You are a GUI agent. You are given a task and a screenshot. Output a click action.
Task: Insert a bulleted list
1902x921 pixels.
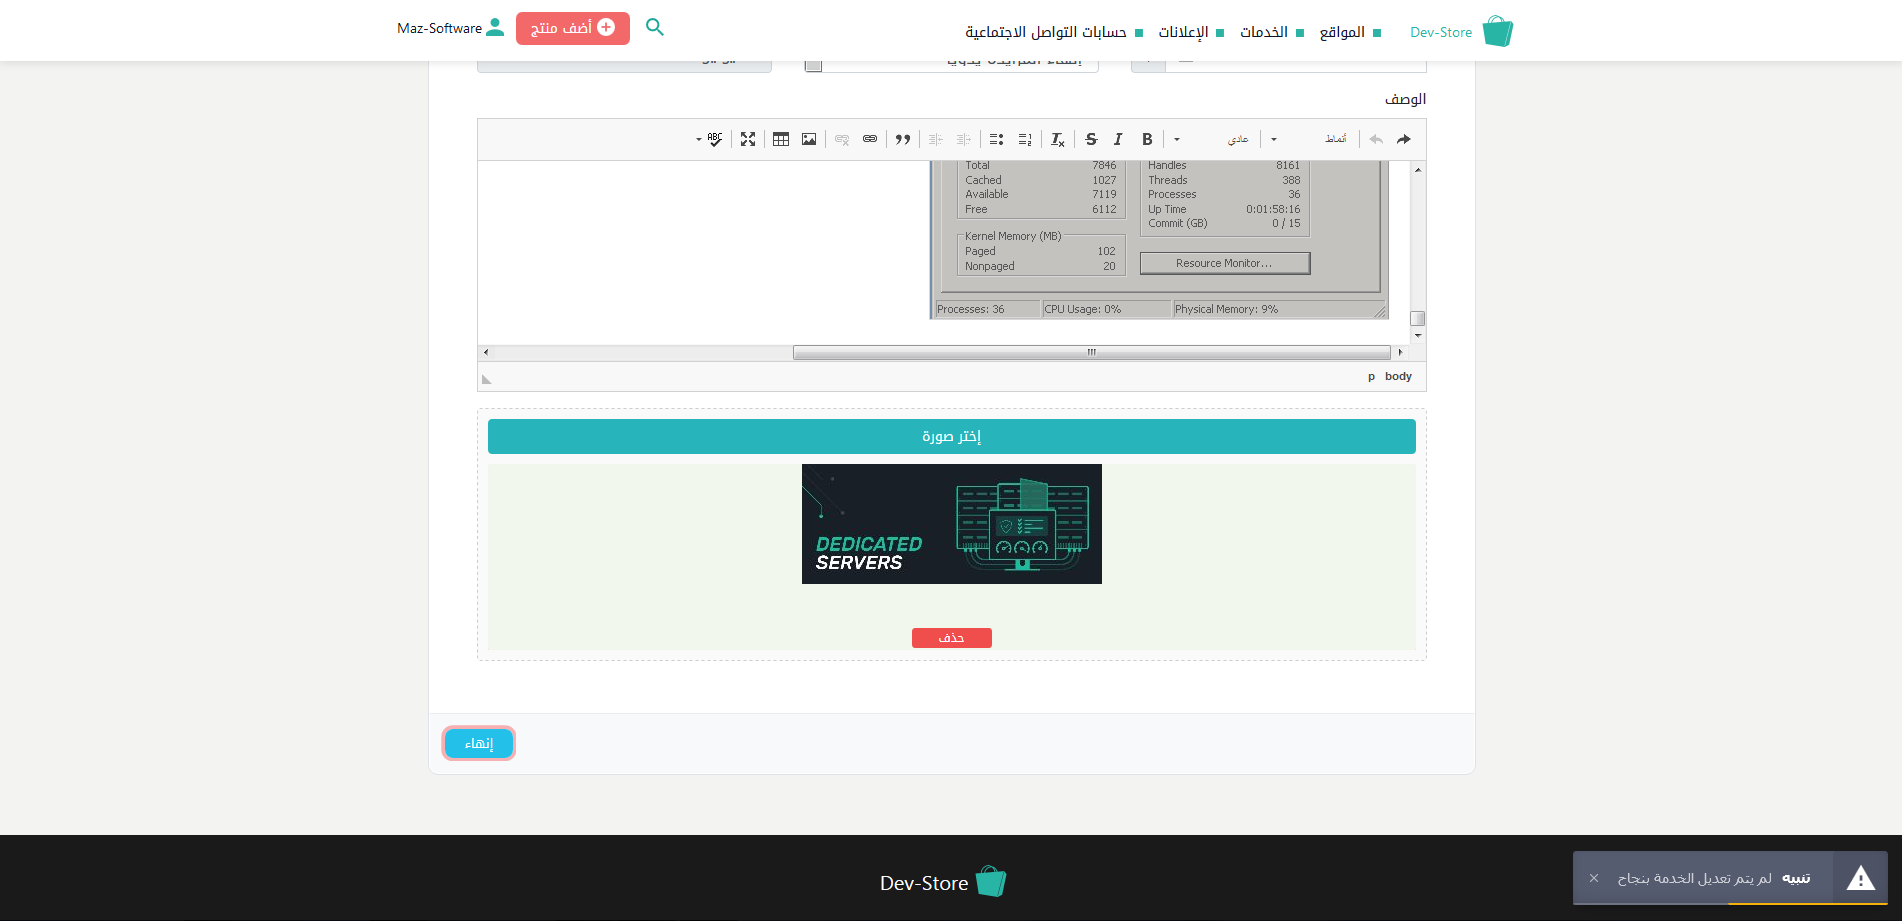[996, 139]
